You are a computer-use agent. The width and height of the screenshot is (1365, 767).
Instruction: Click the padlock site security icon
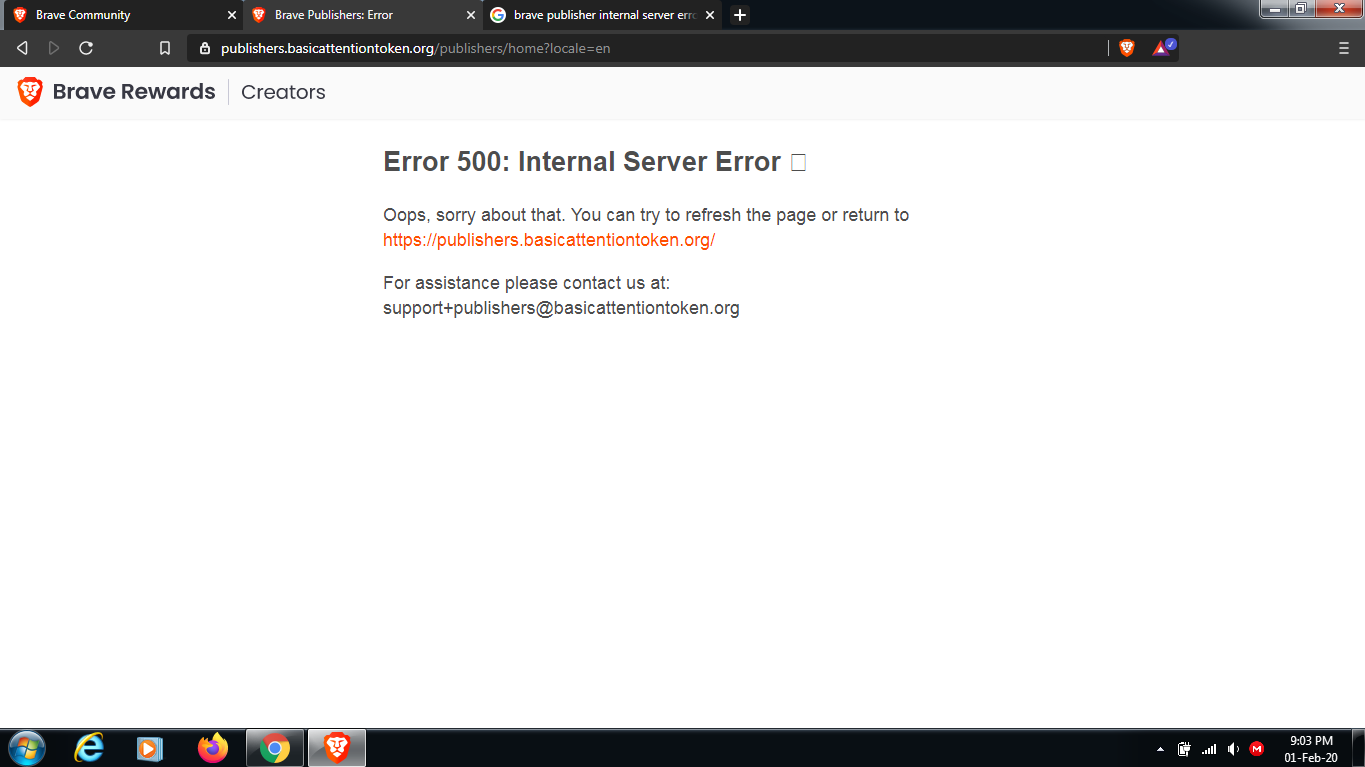coord(205,48)
